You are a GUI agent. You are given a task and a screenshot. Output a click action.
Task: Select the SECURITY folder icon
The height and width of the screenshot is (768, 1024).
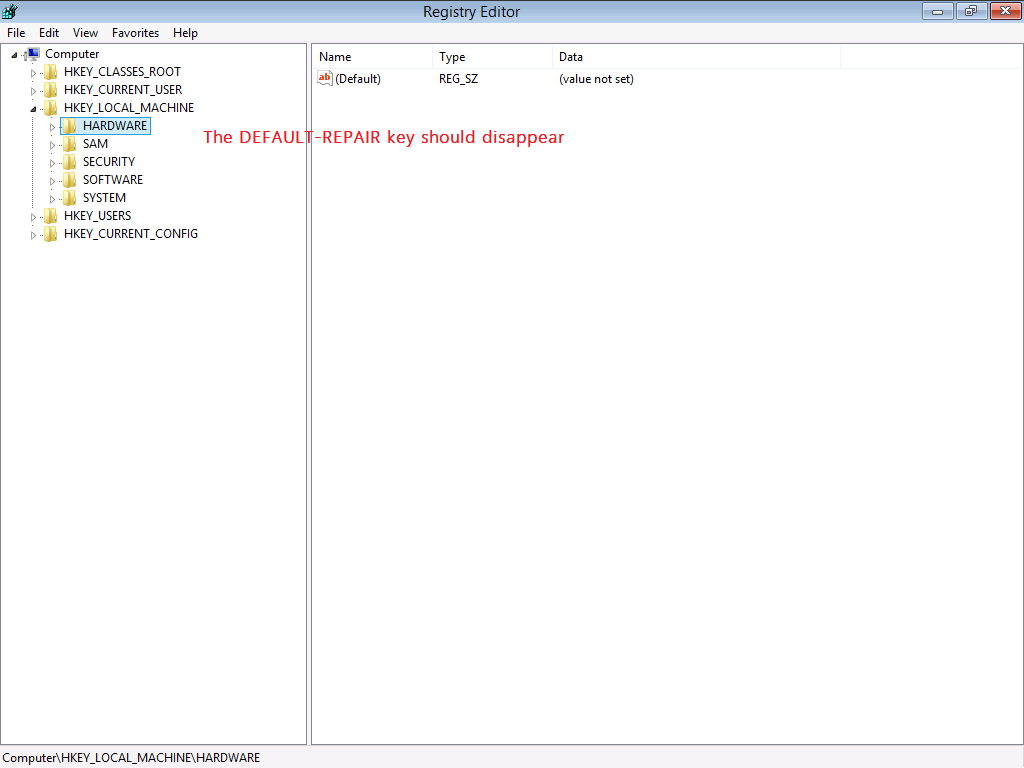pyautogui.click(x=69, y=162)
